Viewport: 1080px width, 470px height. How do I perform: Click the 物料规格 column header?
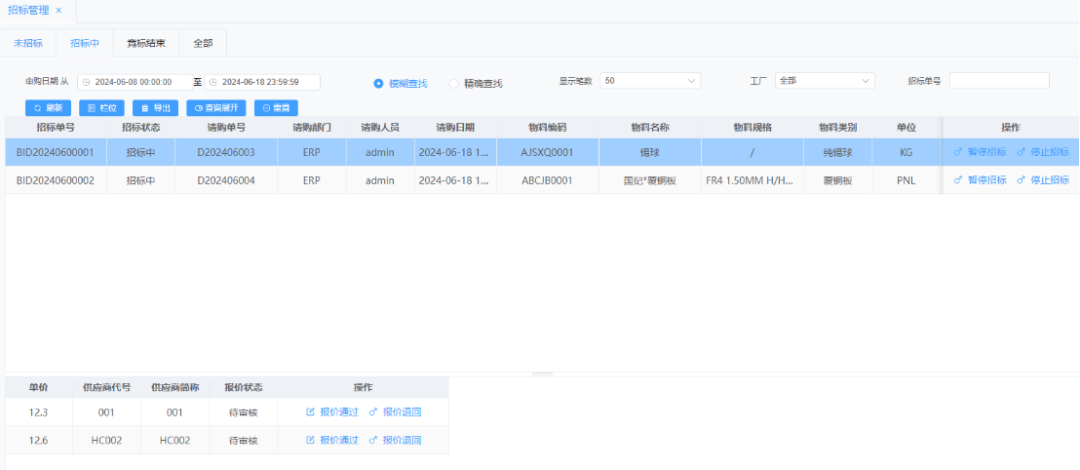[752, 127]
